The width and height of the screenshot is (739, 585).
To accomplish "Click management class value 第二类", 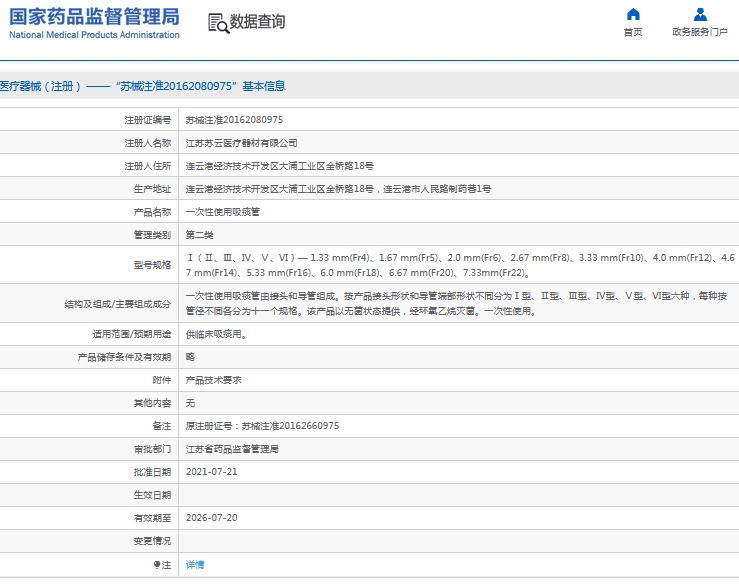I will tap(199, 235).
